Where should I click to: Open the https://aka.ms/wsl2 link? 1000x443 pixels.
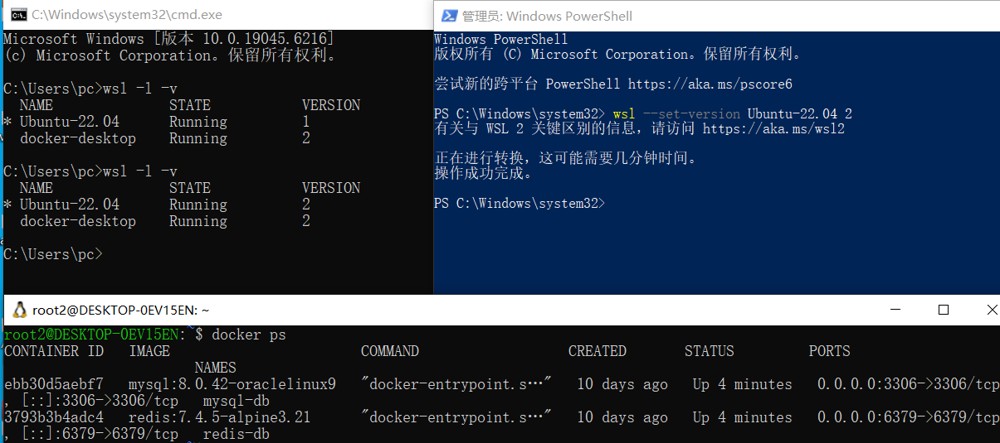[x=774, y=129]
